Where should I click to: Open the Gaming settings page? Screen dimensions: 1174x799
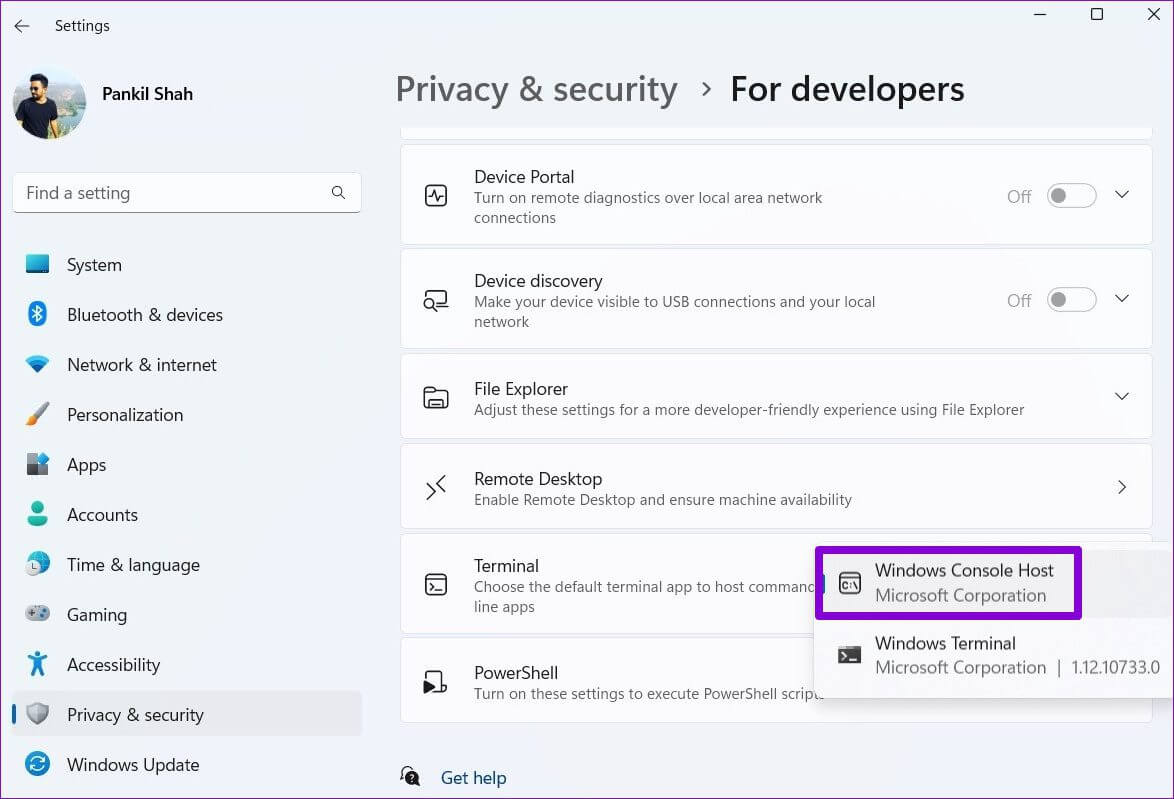point(186,615)
